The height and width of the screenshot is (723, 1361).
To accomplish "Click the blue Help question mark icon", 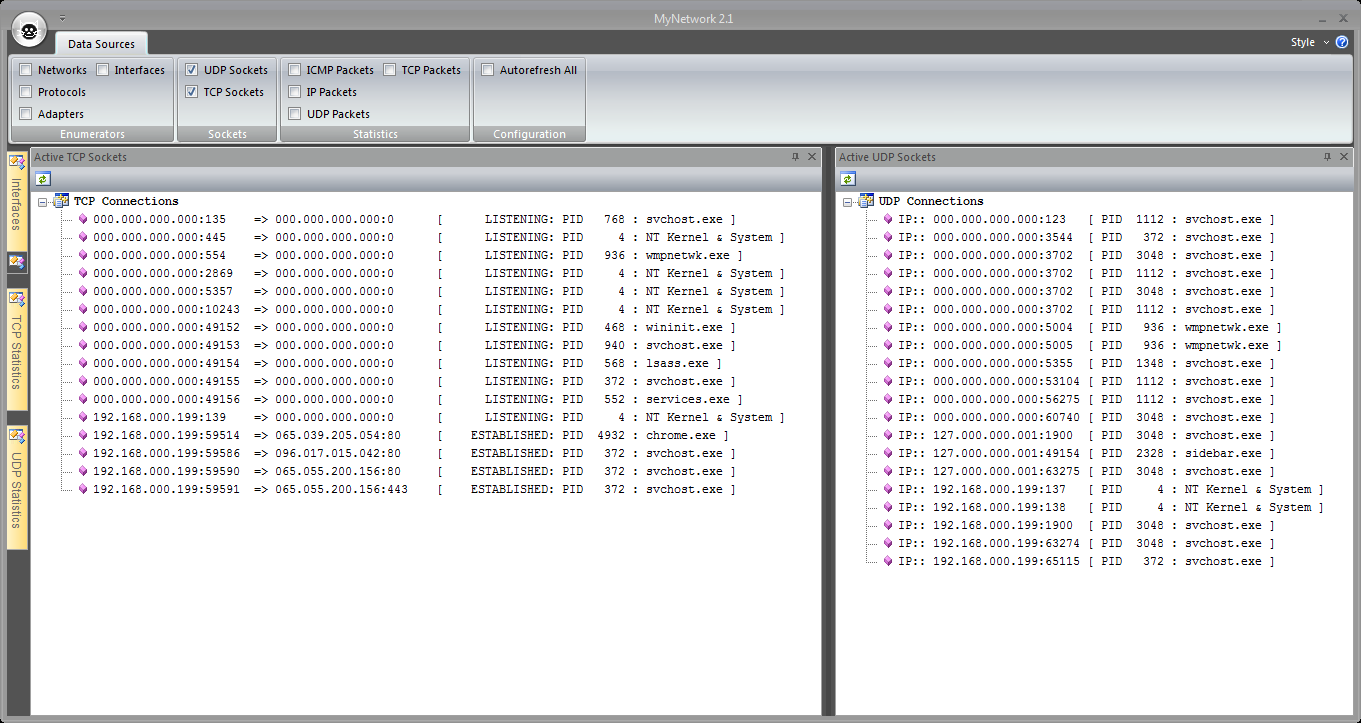I will (x=1342, y=42).
